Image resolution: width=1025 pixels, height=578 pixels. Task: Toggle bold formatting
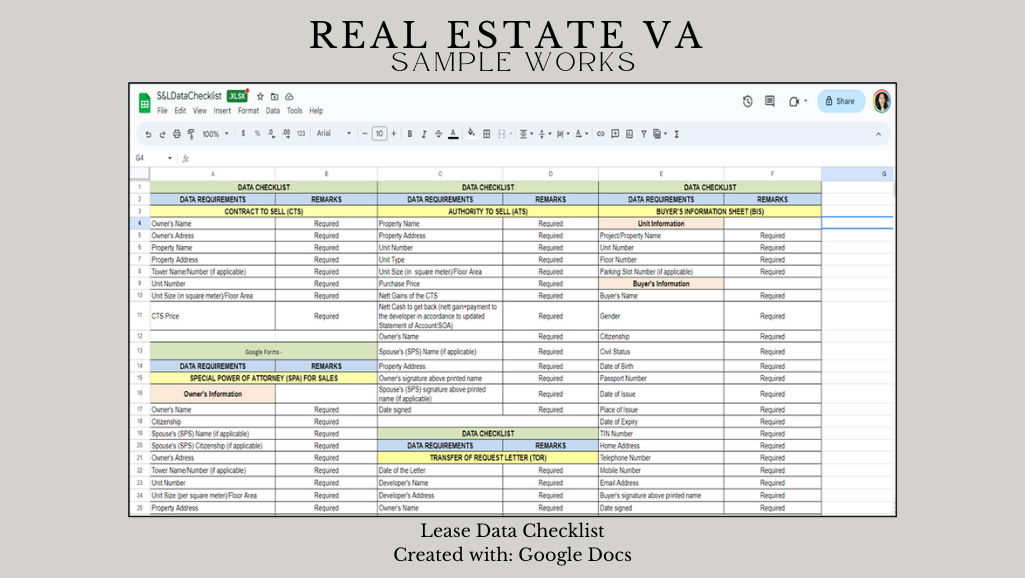[x=410, y=134]
